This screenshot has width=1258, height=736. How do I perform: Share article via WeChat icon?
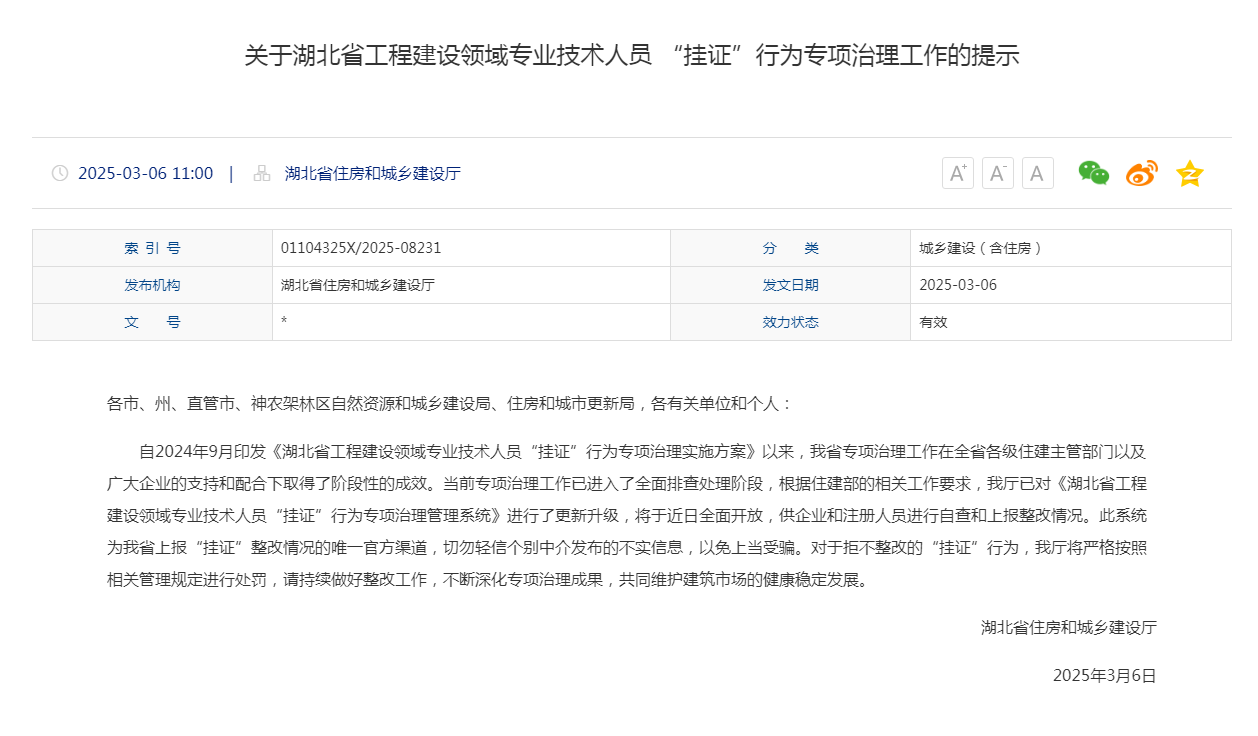tap(1093, 173)
